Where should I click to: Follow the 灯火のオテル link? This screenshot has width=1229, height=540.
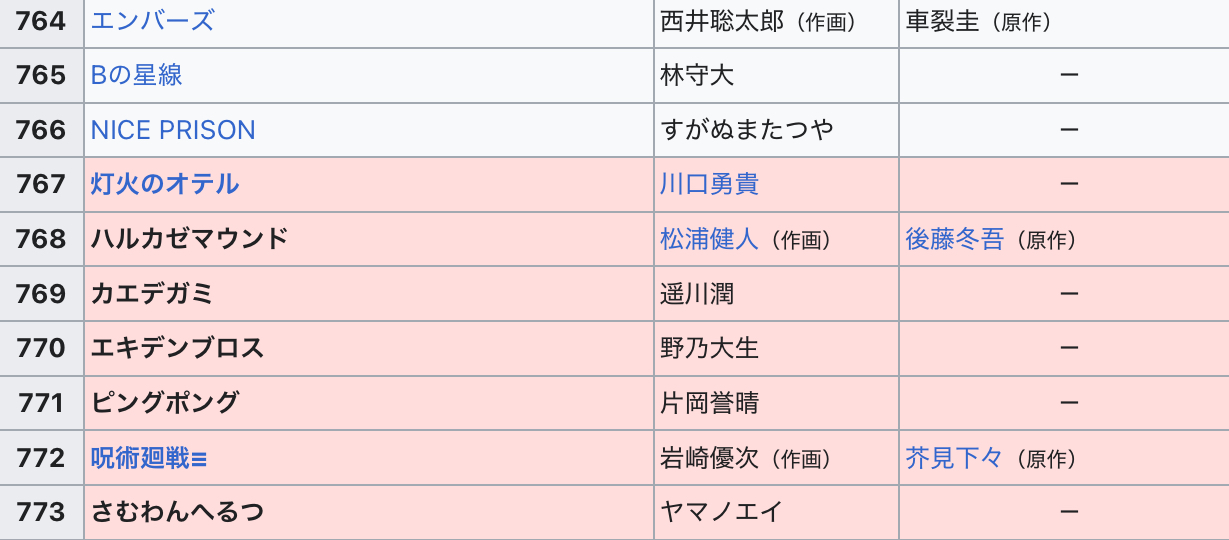click(165, 184)
